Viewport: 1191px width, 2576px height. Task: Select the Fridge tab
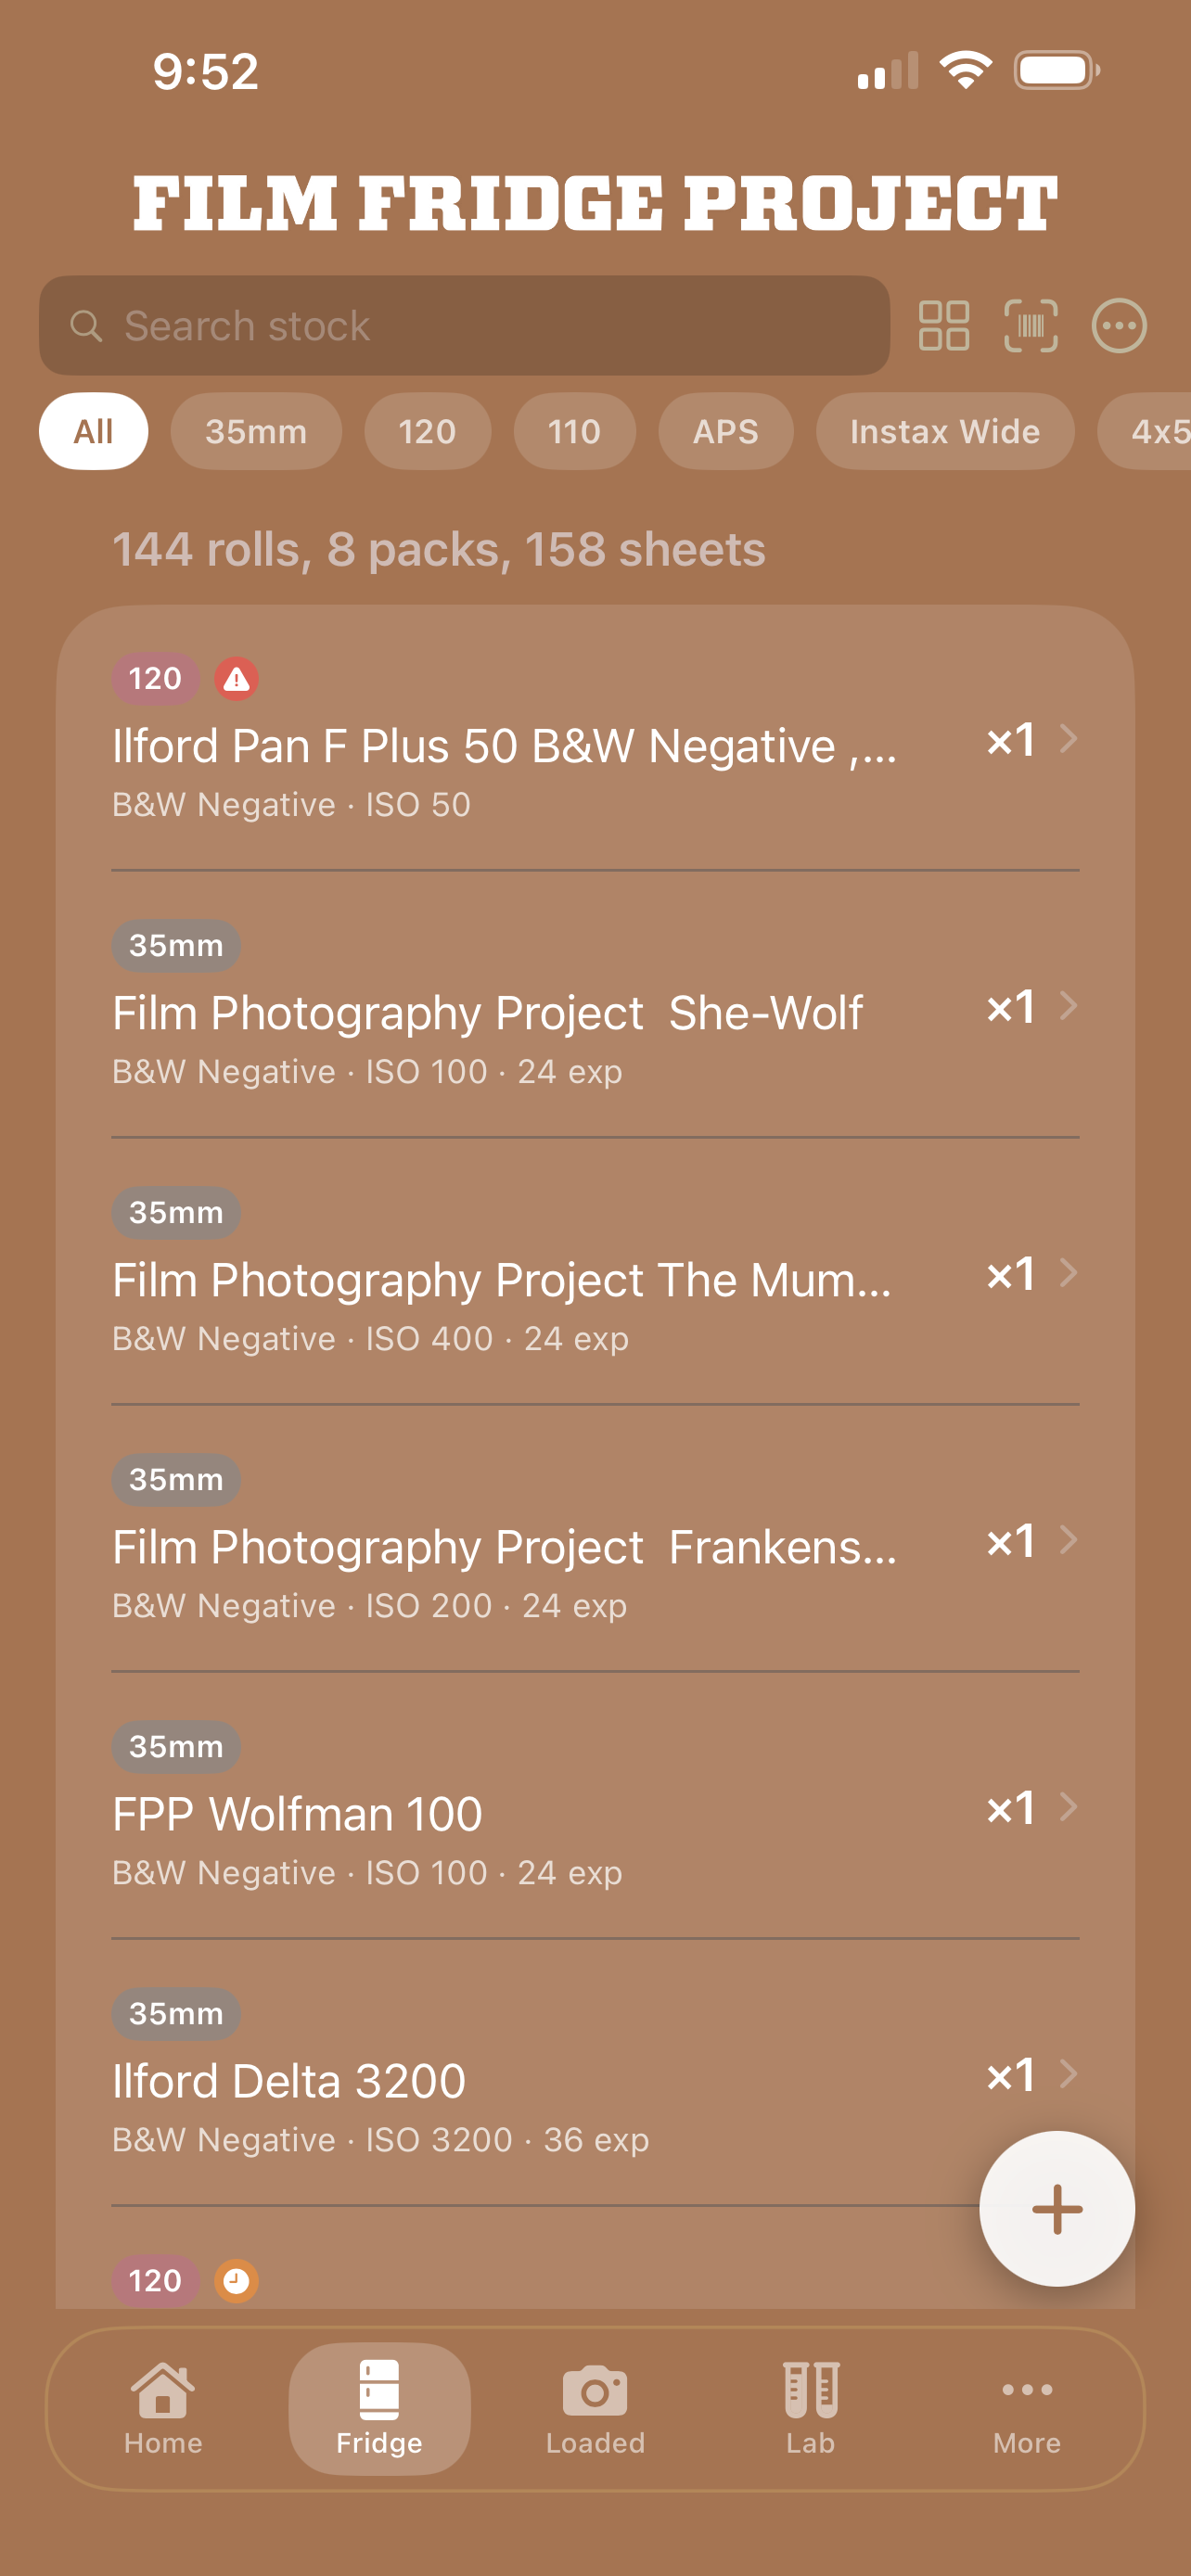379,2408
